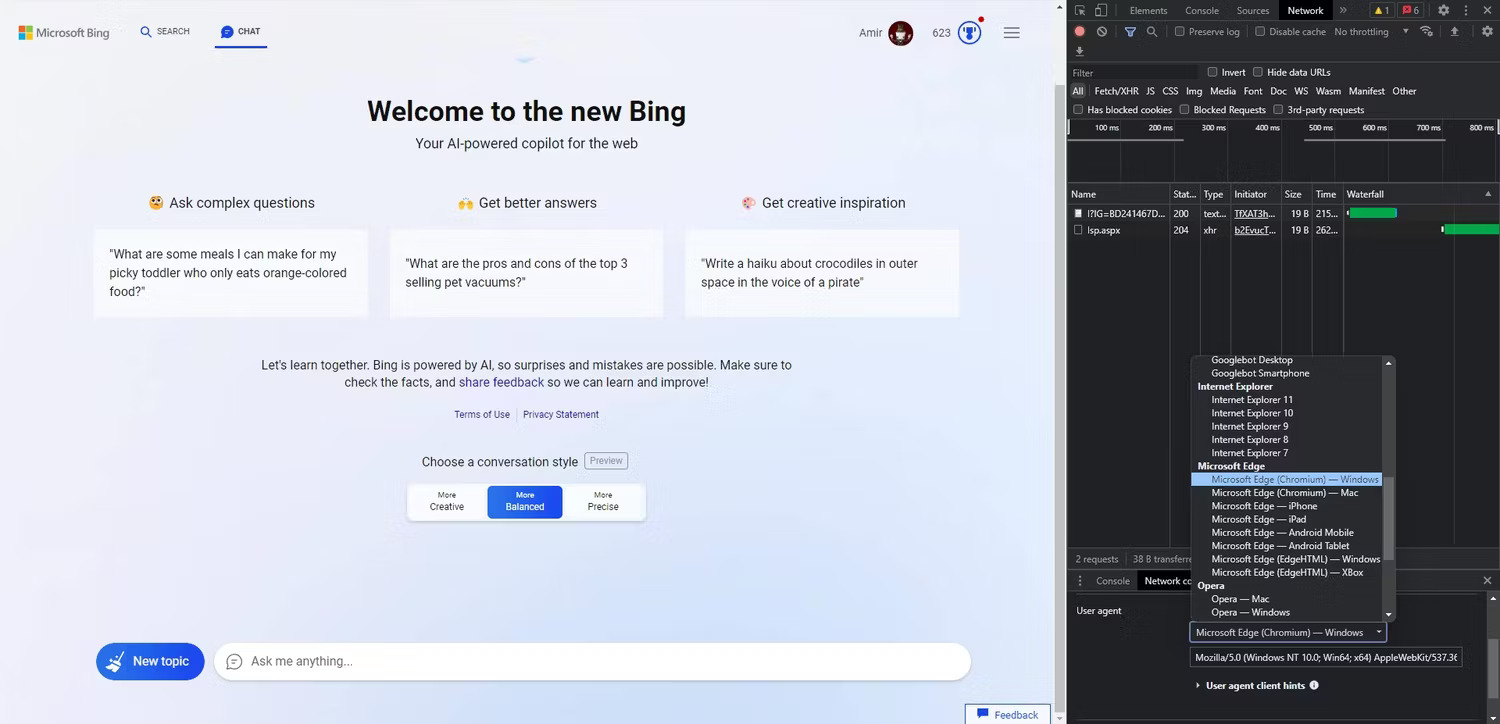Viewport: 1500px width, 724px height.
Task: Toggle the network filter funnel icon
Action: coord(1130,31)
